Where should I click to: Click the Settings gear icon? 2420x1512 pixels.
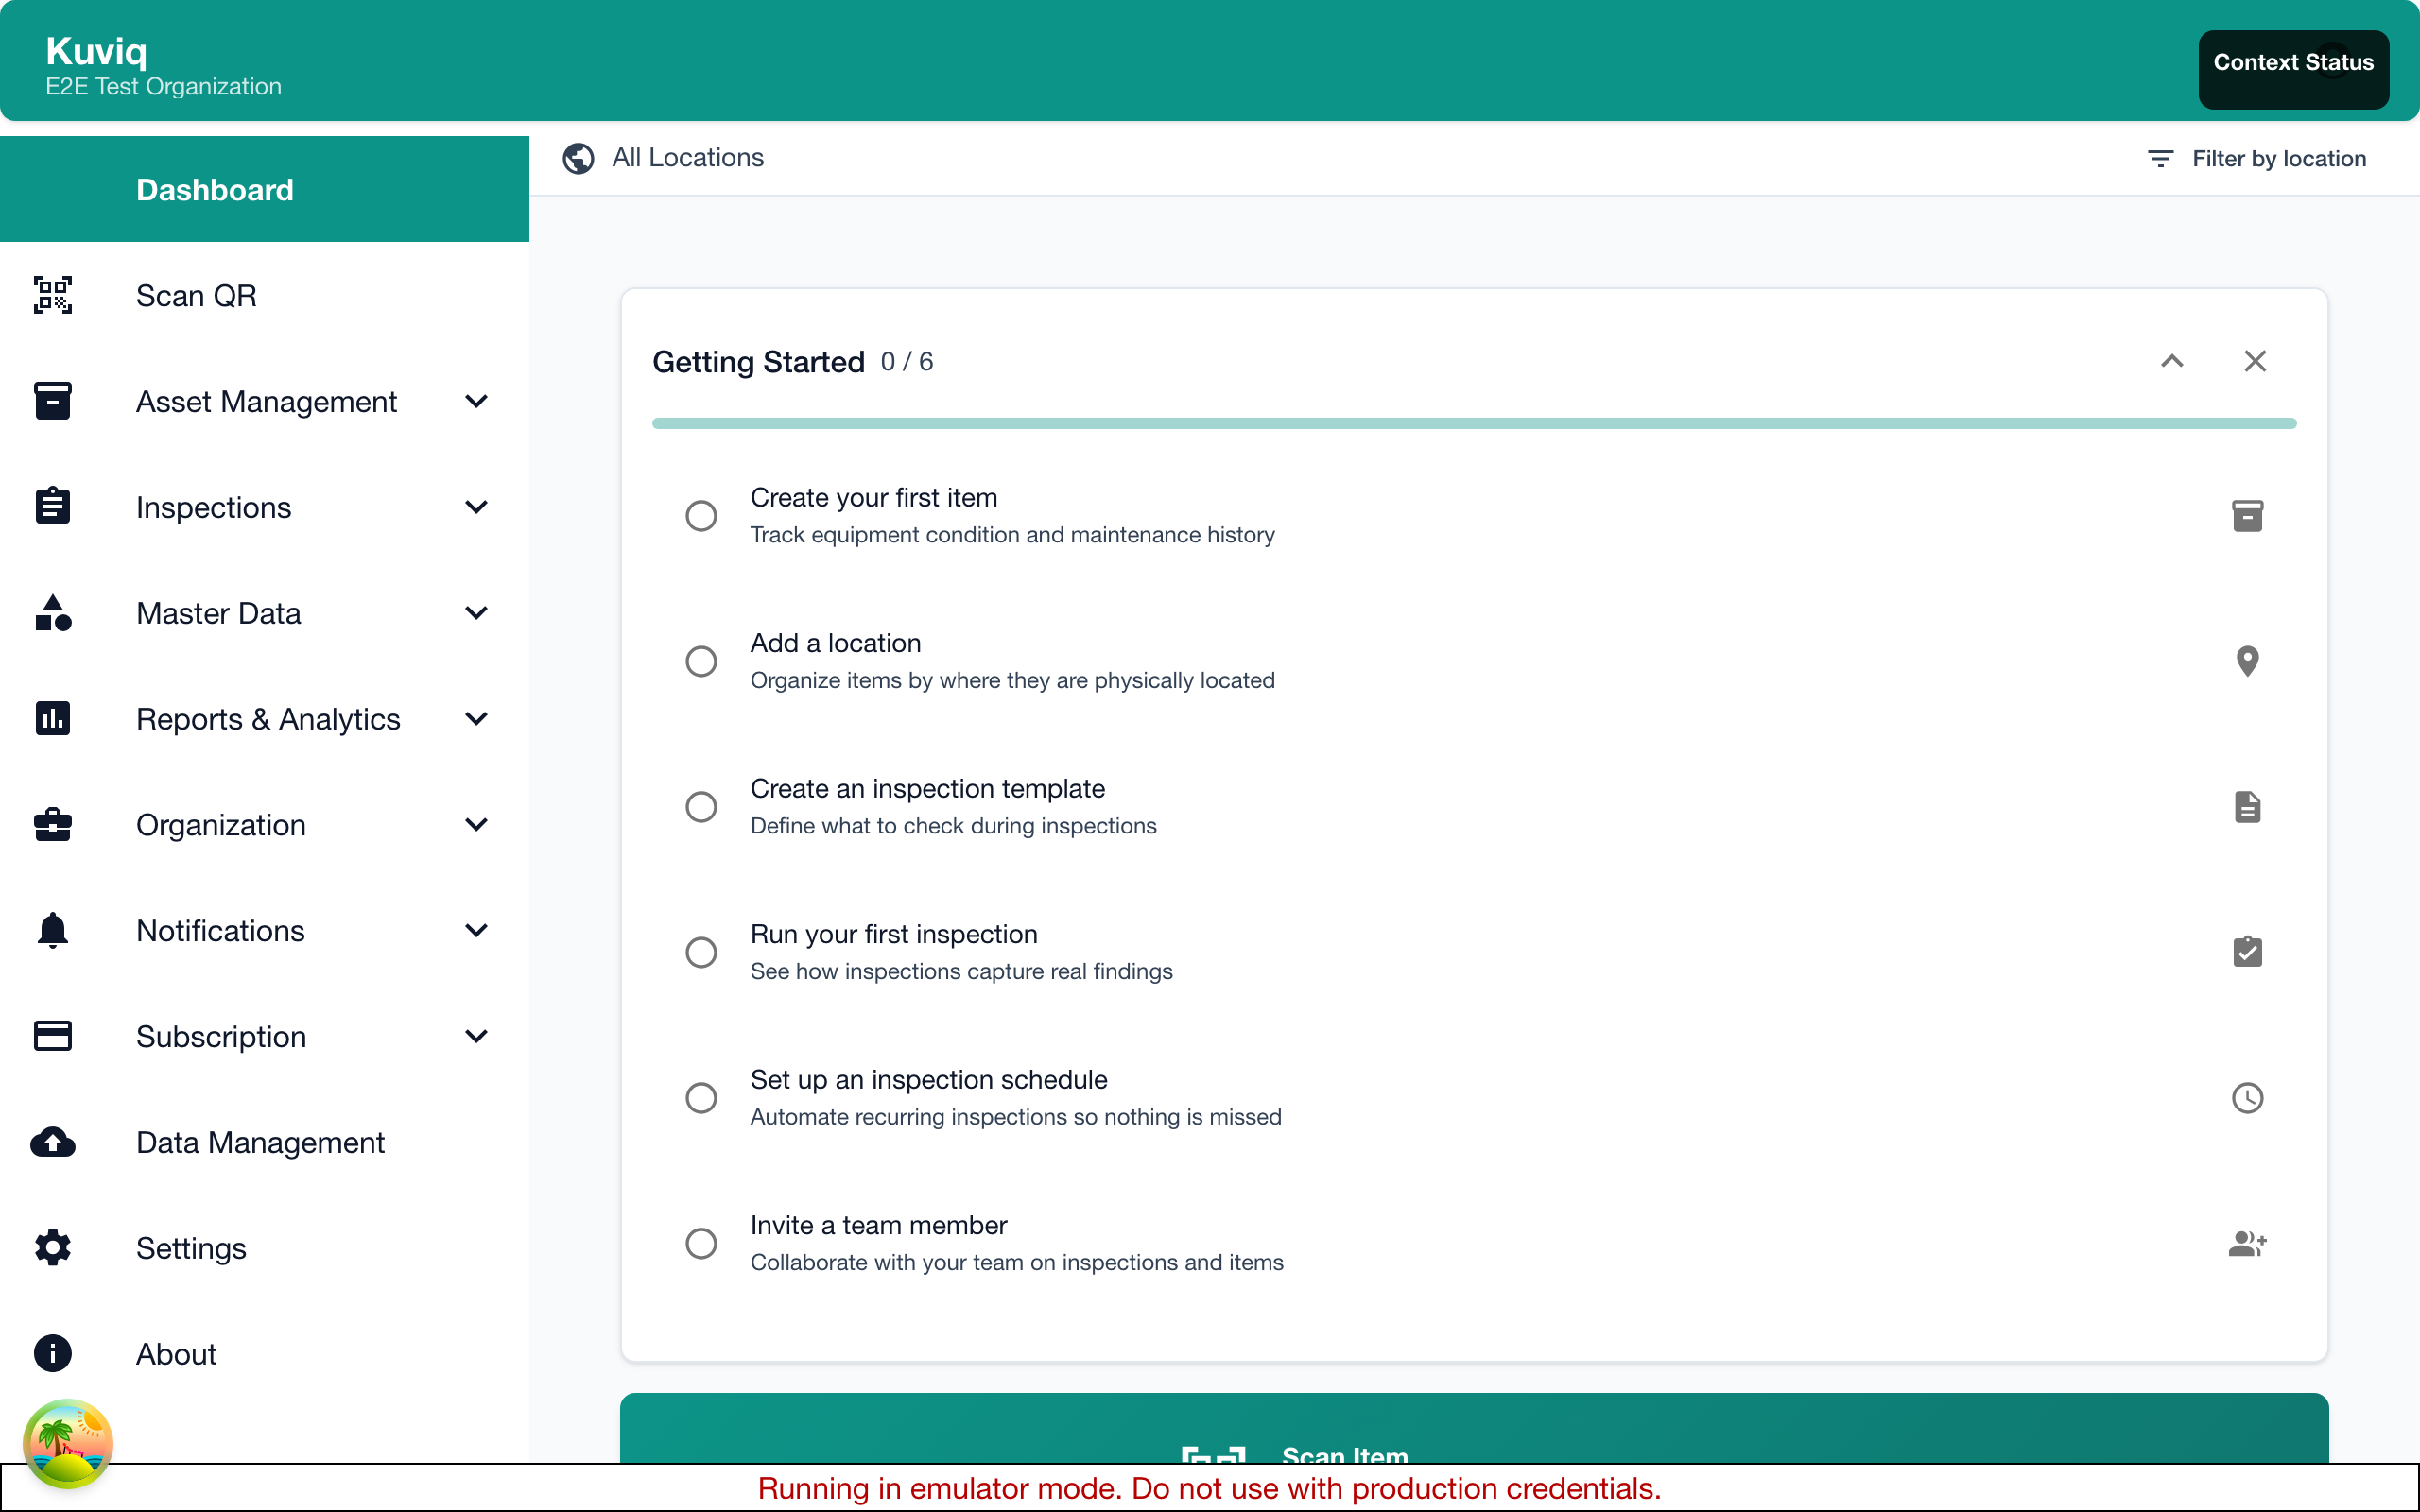tap(52, 1247)
